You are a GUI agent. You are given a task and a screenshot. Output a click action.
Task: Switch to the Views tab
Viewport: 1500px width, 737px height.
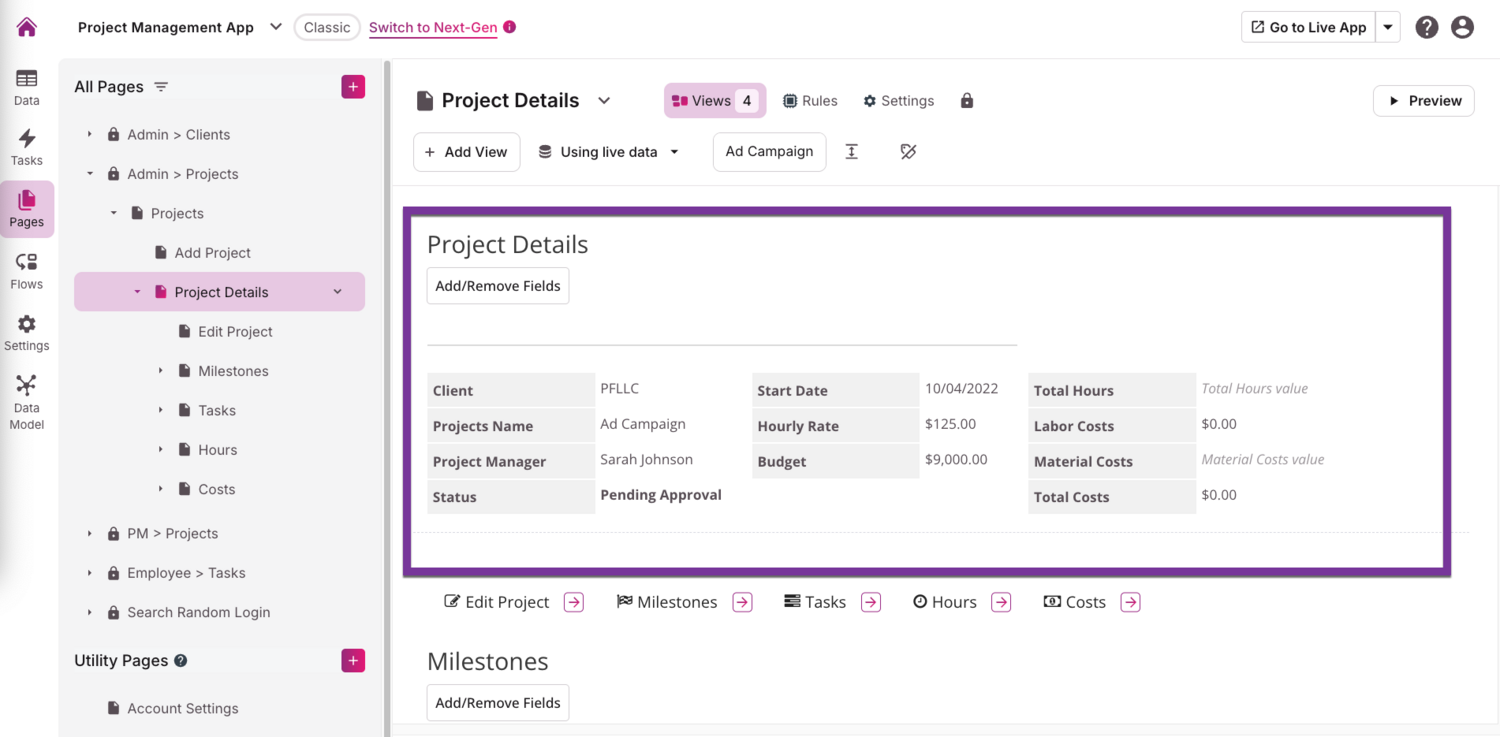click(714, 101)
